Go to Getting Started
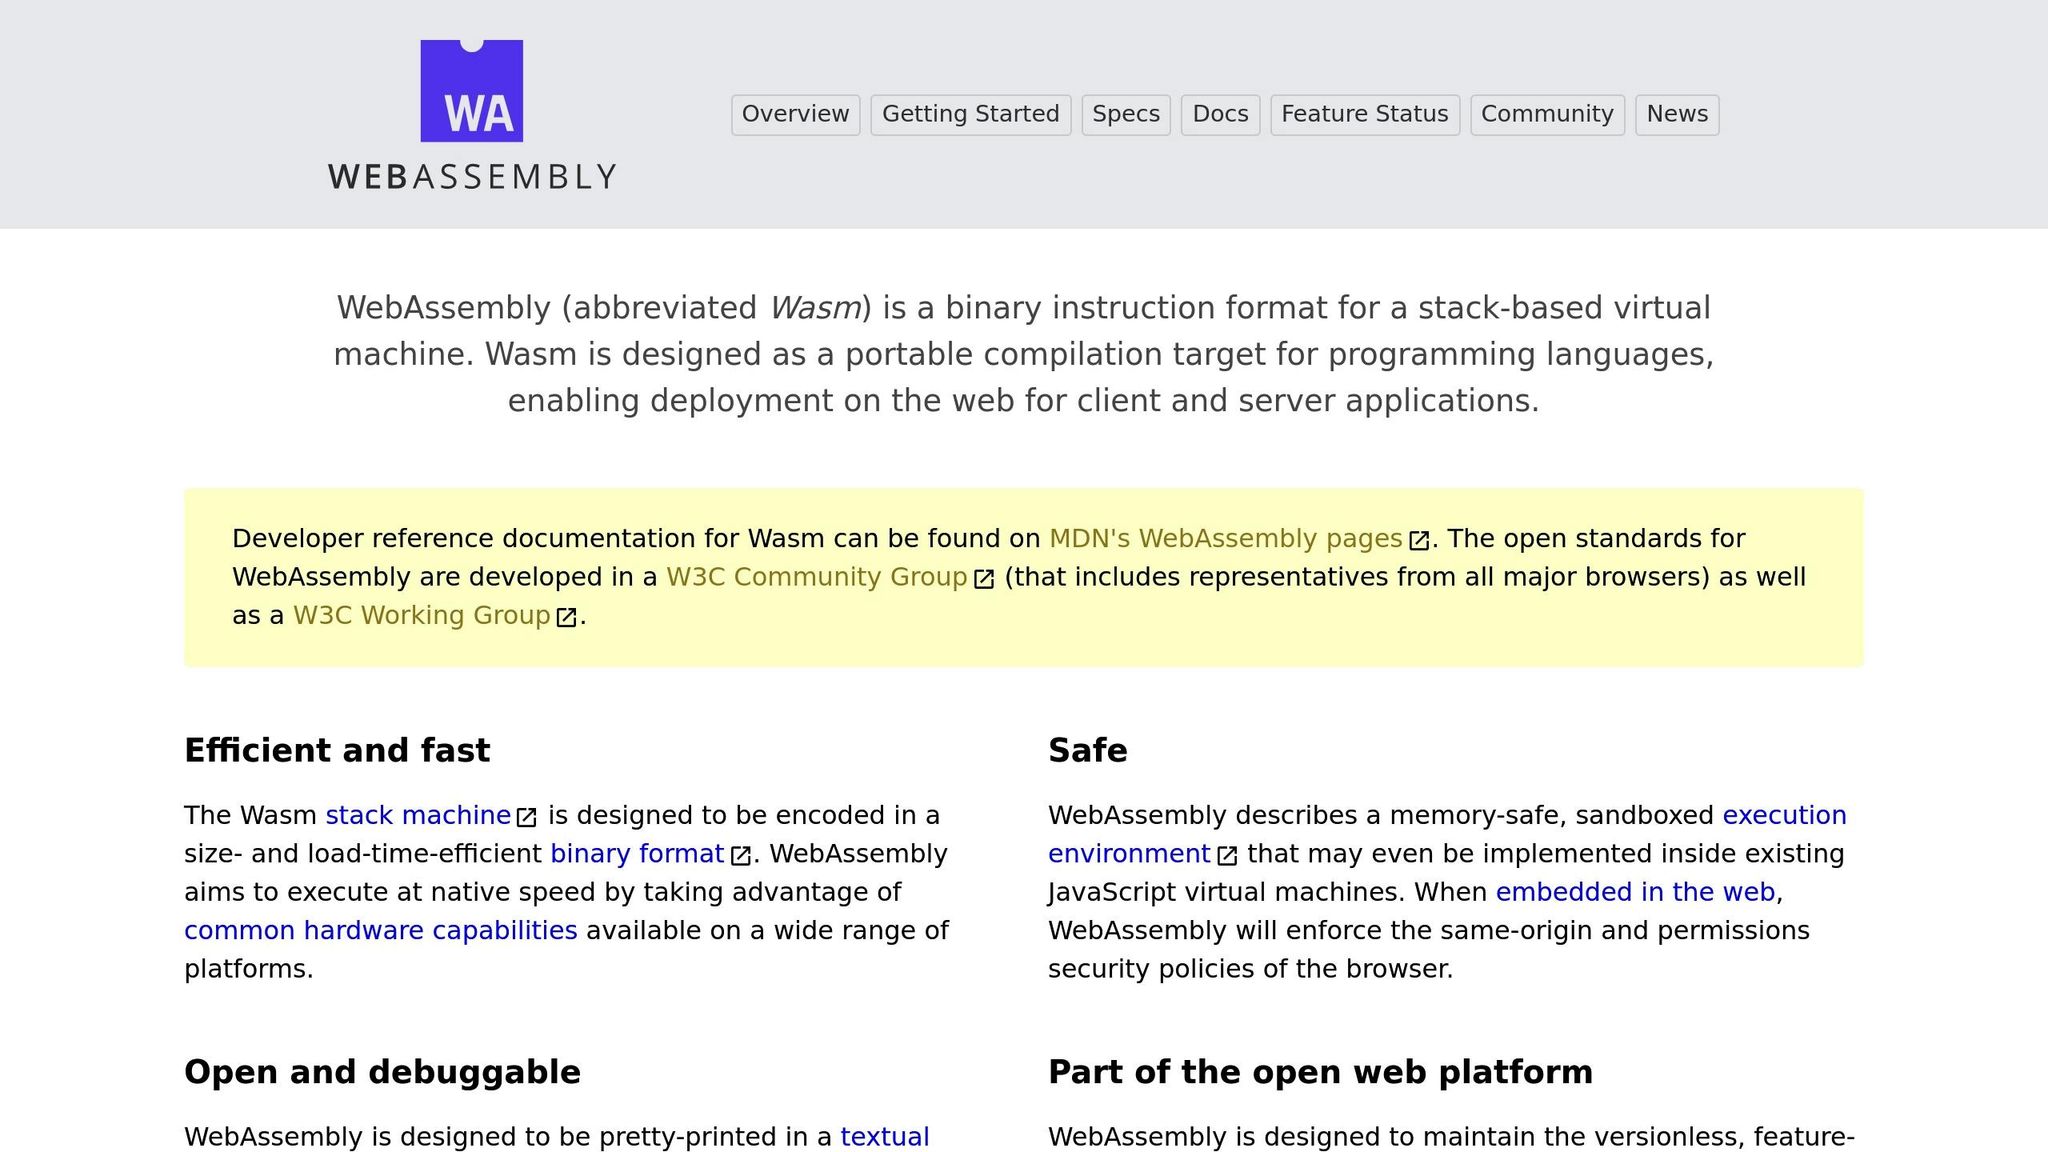The width and height of the screenshot is (2048, 1152). pyautogui.click(x=970, y=115)
